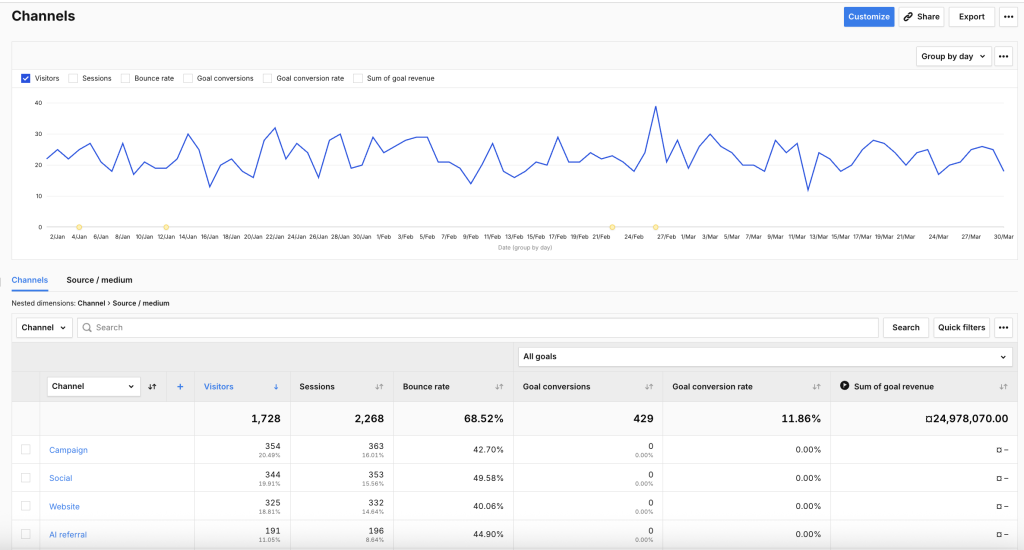Open the Channel dropdown beside search box
This screenshot has height=550, width=1024.
coord(44,327)
